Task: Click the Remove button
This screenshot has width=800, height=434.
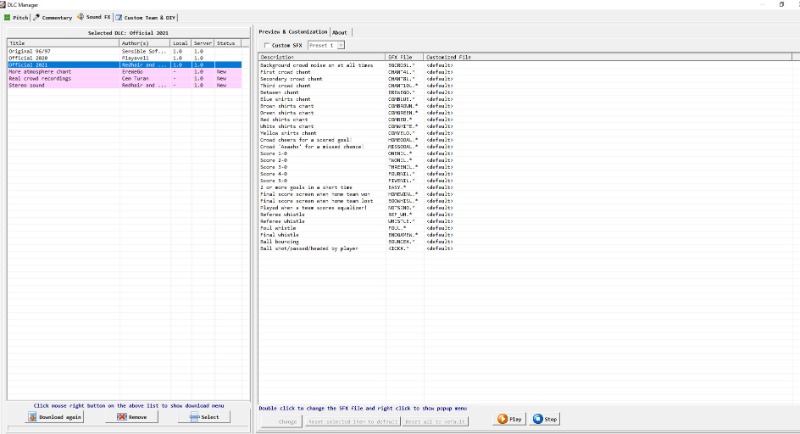Action: (131, 417)
